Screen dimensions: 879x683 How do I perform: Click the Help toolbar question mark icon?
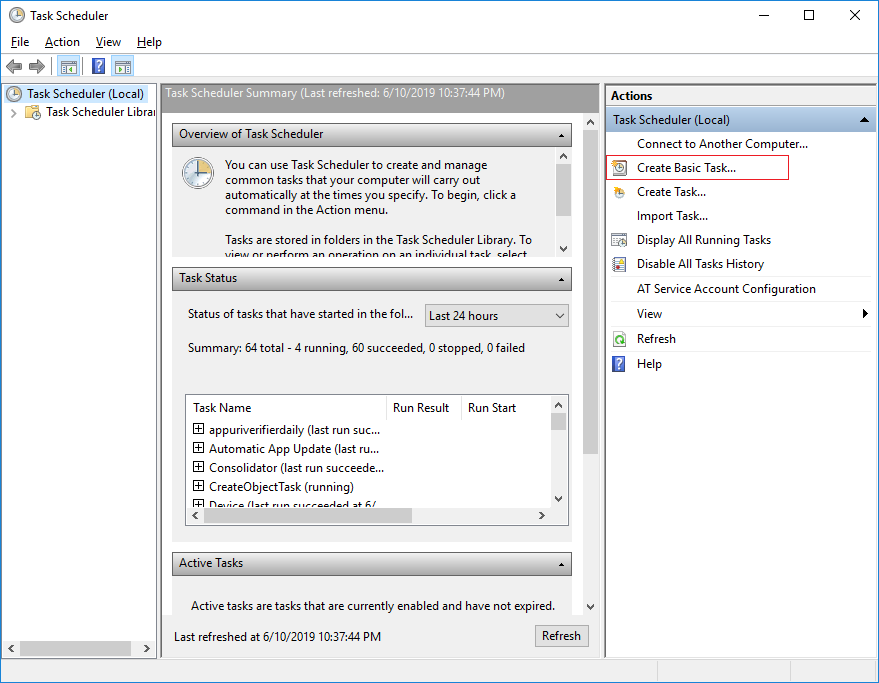click(x=97, y=66)
